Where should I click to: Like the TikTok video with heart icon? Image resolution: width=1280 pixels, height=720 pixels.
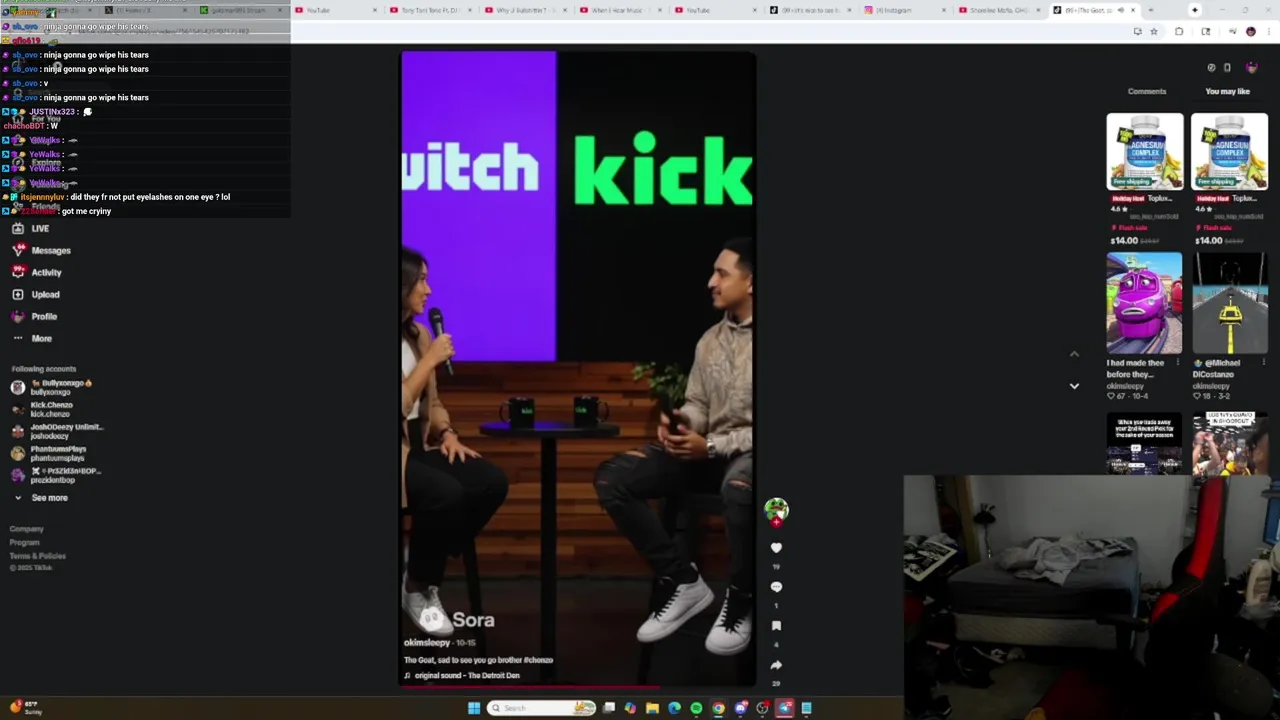point(776,547)
